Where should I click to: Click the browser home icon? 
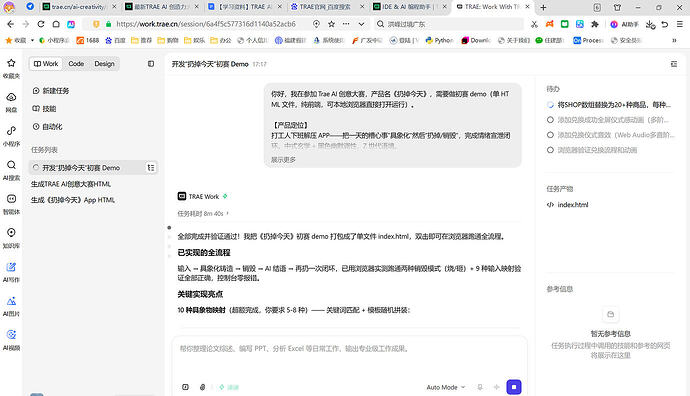coord(56,24)
